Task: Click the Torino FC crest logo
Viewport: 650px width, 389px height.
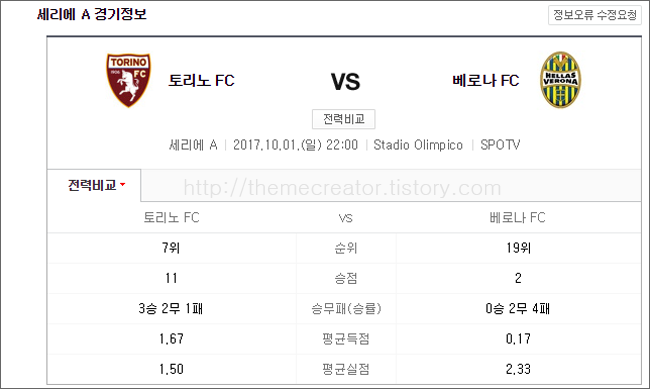Action: (x=129, y=80)
